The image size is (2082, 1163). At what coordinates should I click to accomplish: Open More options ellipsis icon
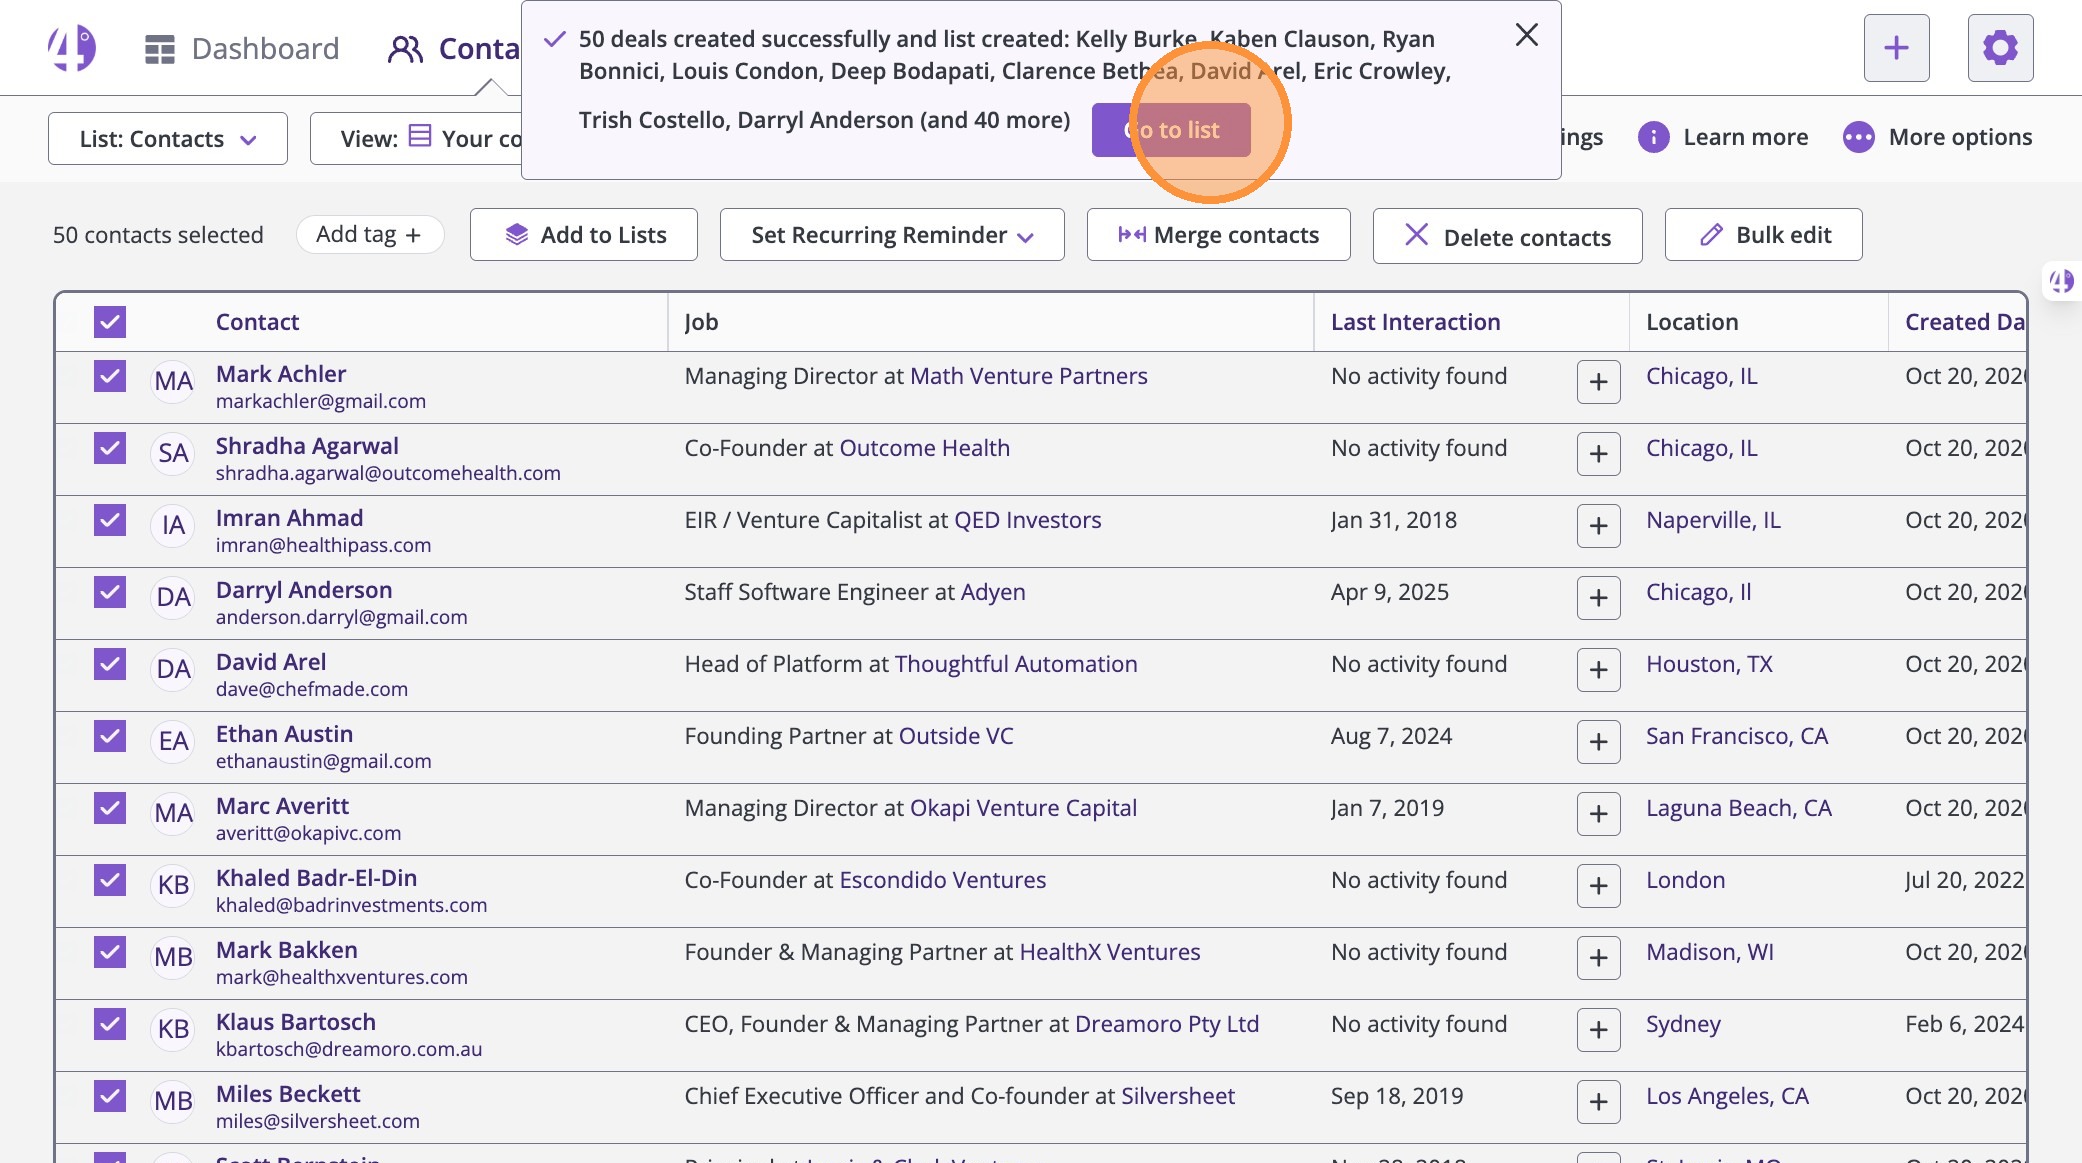[1858, 137]
